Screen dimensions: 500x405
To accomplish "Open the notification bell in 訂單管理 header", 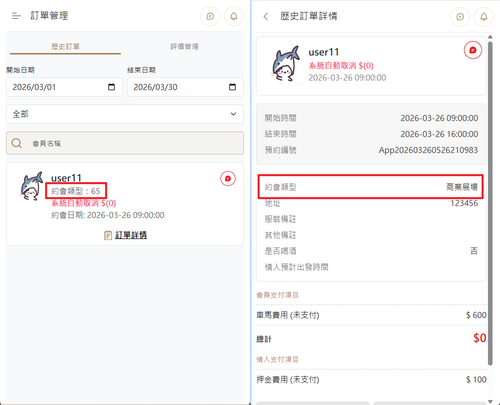I will 234,16.
